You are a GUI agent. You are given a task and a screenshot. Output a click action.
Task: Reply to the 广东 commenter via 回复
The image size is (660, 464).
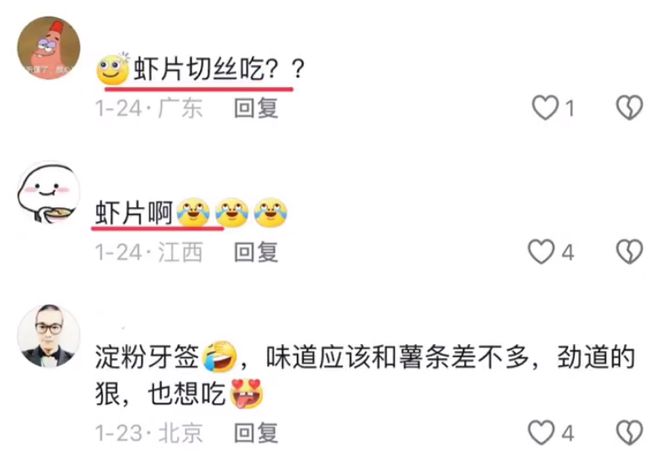[256, 108]
